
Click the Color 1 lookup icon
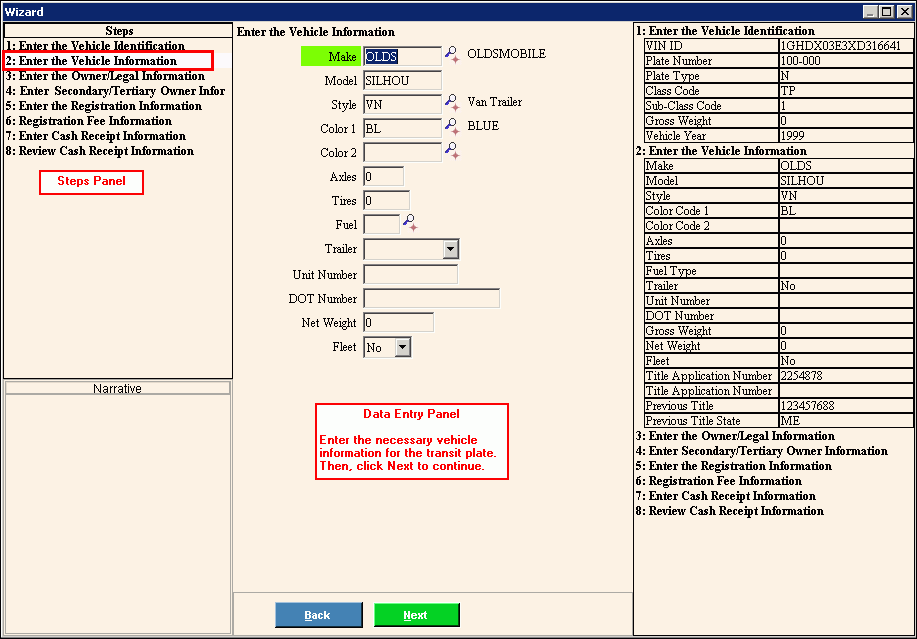tap(452, 127)
